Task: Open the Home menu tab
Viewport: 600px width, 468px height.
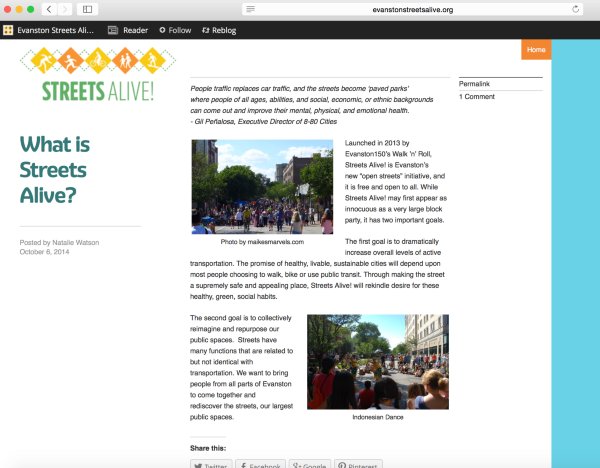Action: pos(536,49)
